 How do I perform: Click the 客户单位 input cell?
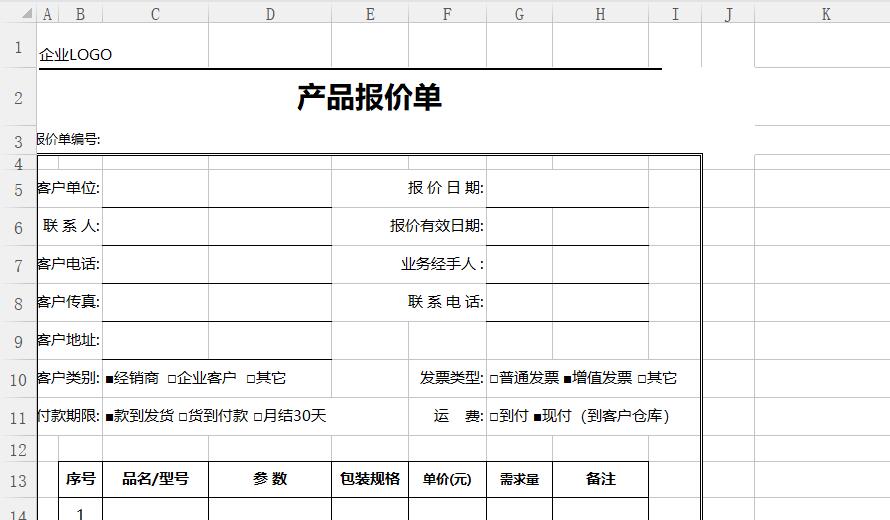(x=217, y=188)
